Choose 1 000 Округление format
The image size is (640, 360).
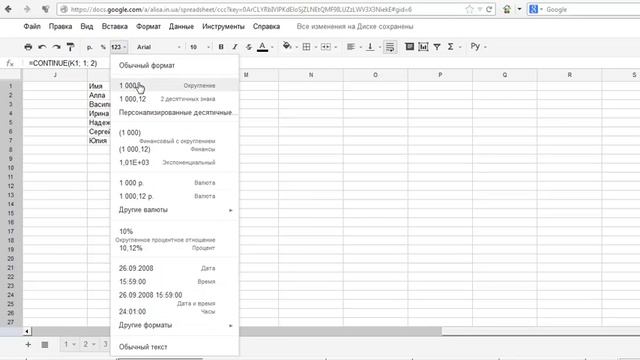[175, 85]
